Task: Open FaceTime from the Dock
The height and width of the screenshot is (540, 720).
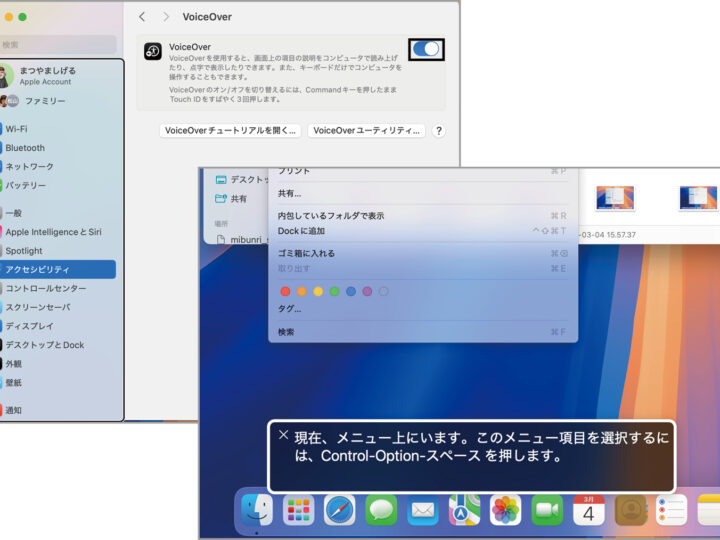Action: pyautogui.click(x=547, y=510)
